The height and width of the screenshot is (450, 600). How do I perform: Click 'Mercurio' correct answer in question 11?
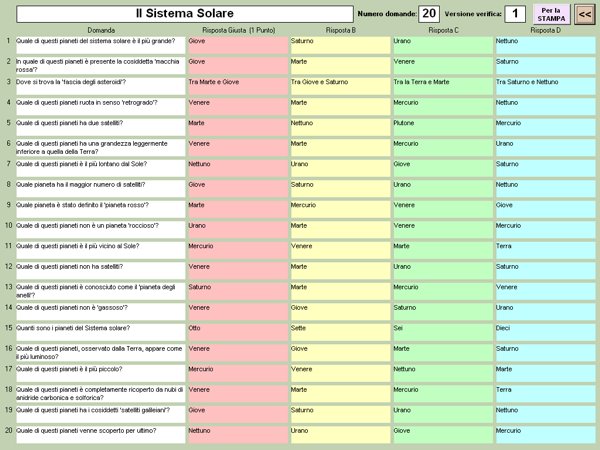coord(238,250)
